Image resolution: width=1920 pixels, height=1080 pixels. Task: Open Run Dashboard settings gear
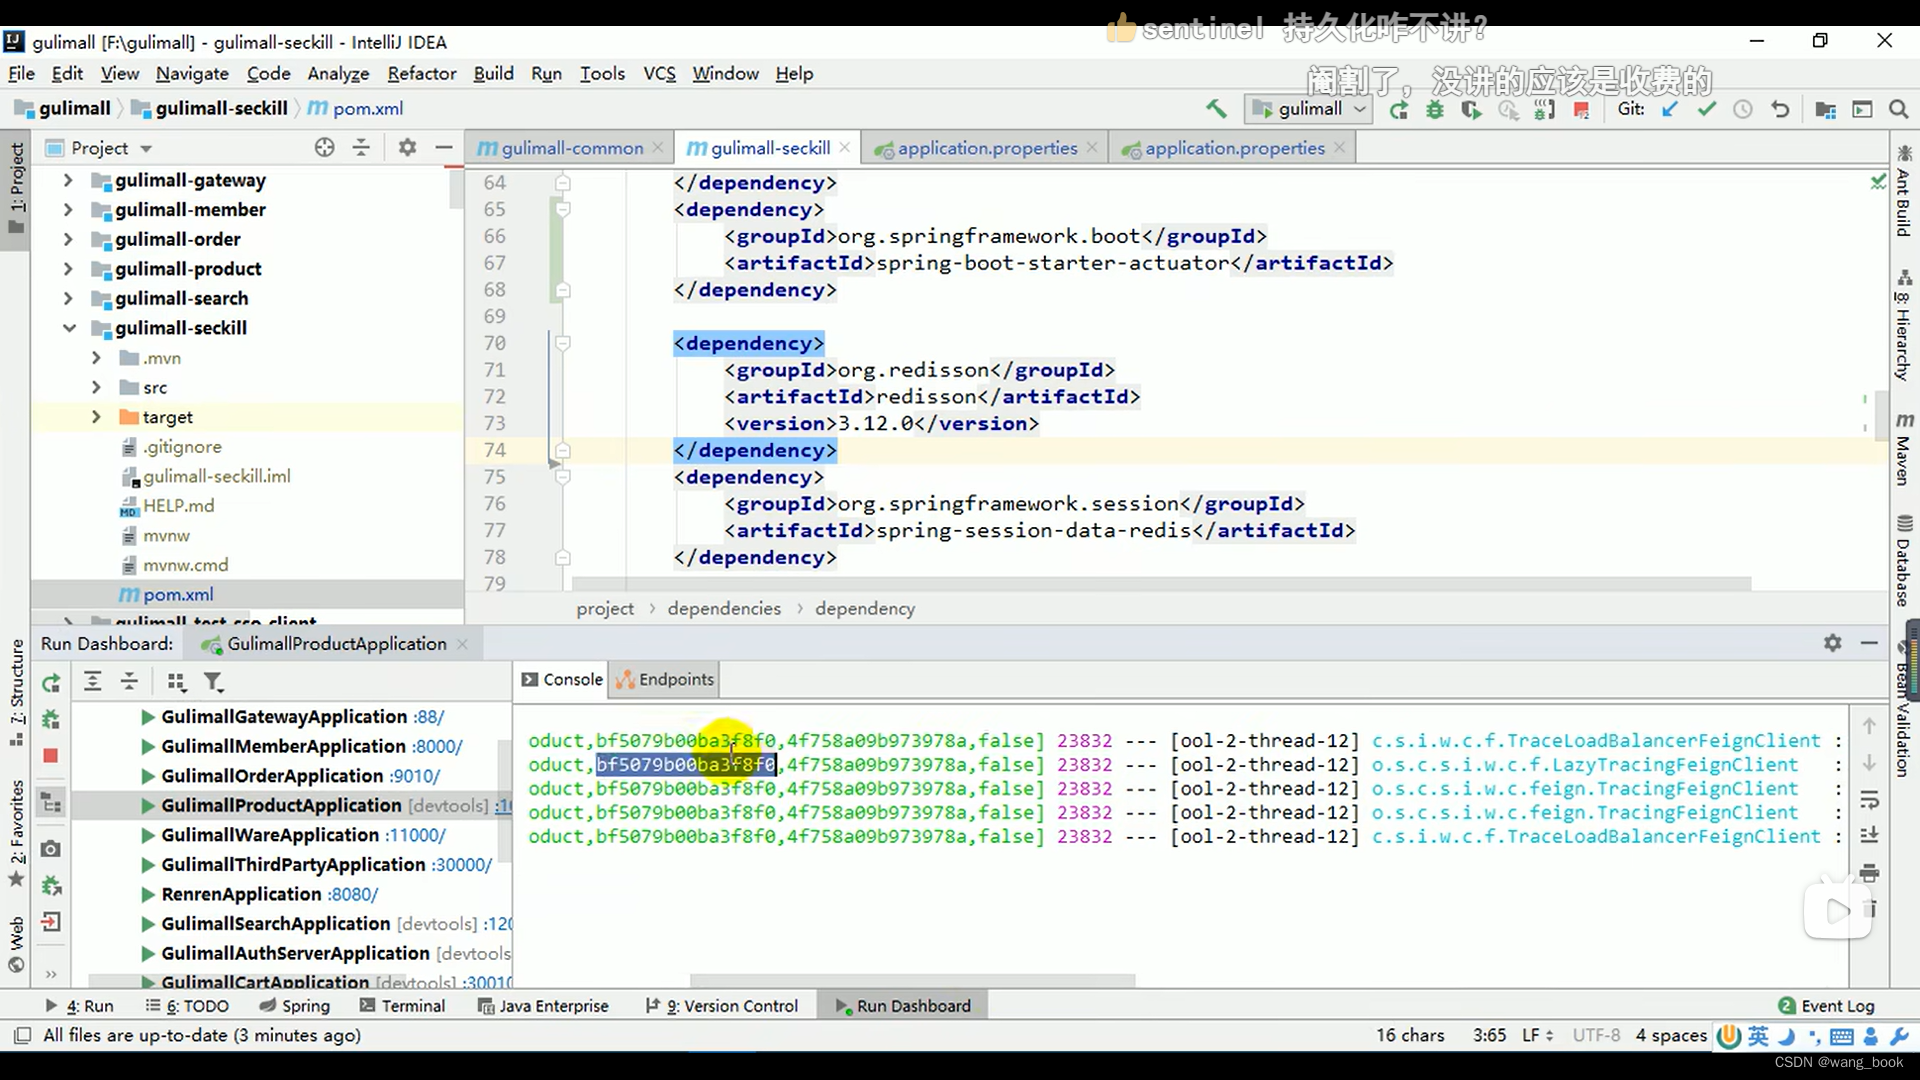1832,643
